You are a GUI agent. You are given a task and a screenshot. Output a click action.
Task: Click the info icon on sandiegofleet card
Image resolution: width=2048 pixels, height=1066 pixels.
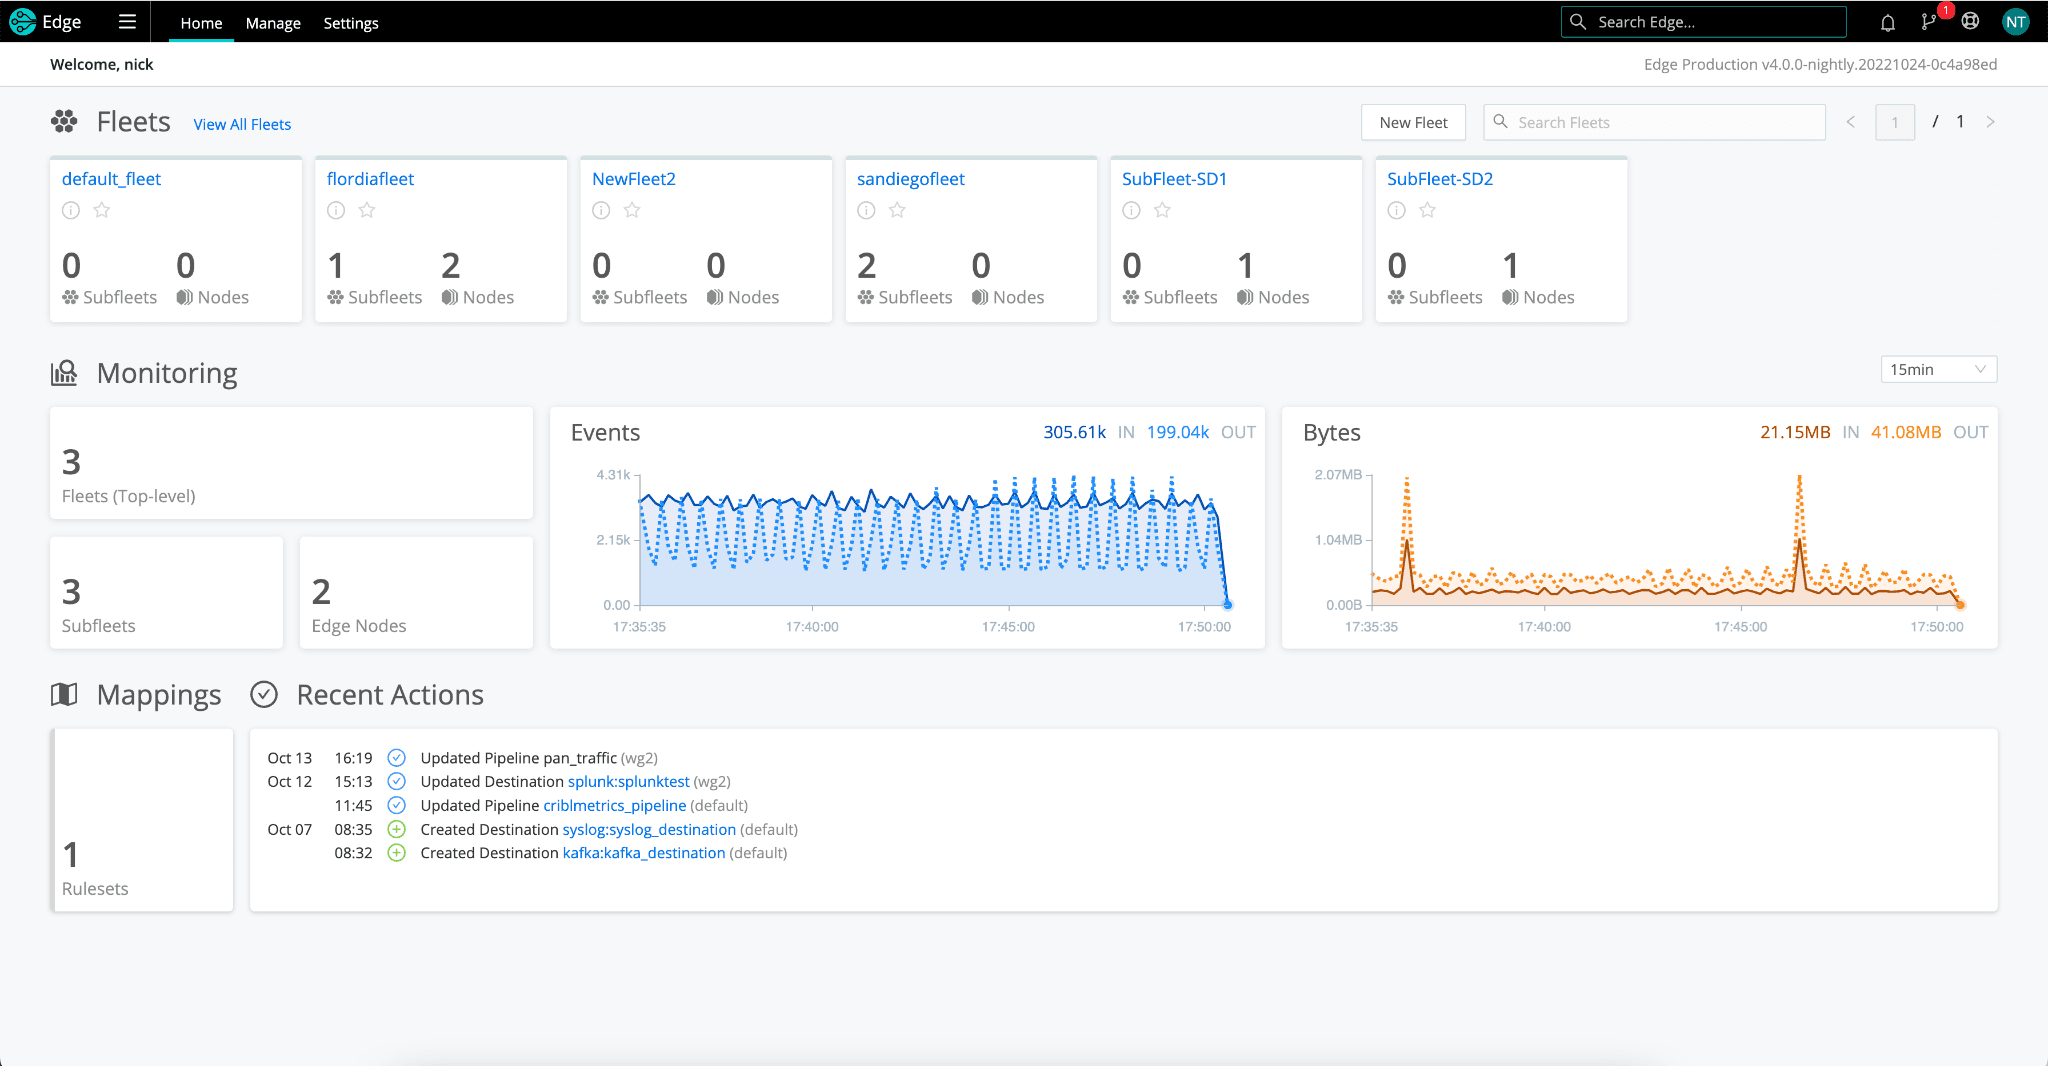coord(866,210)
